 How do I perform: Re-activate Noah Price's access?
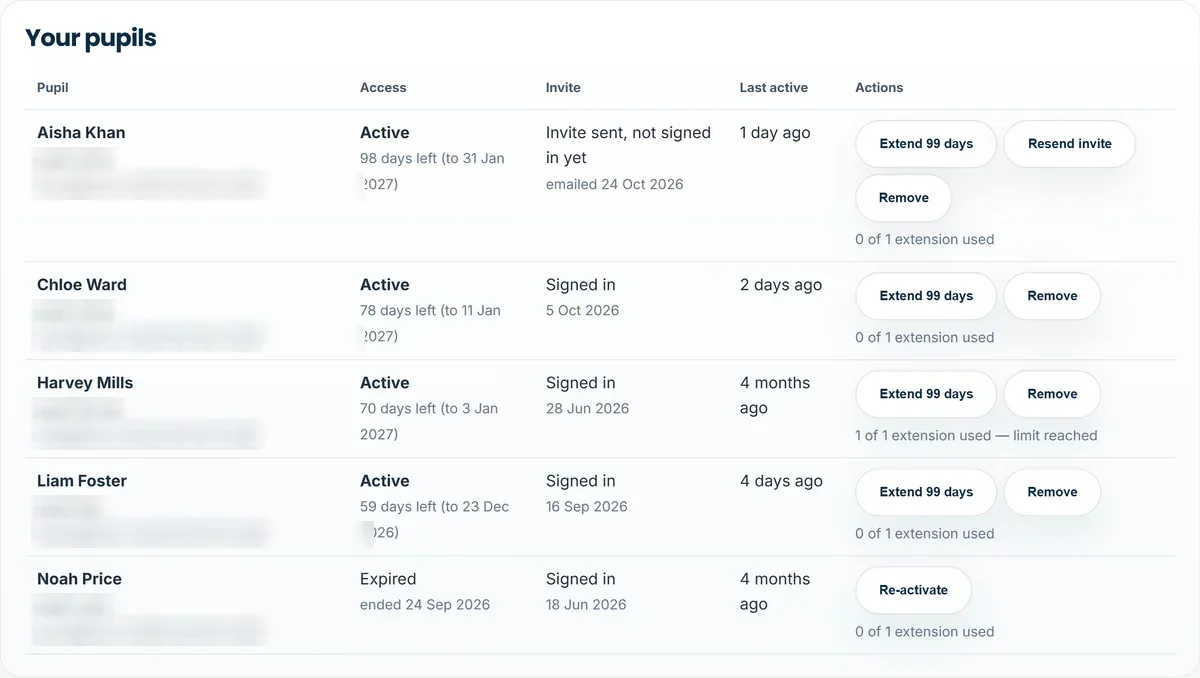[913, 590]
